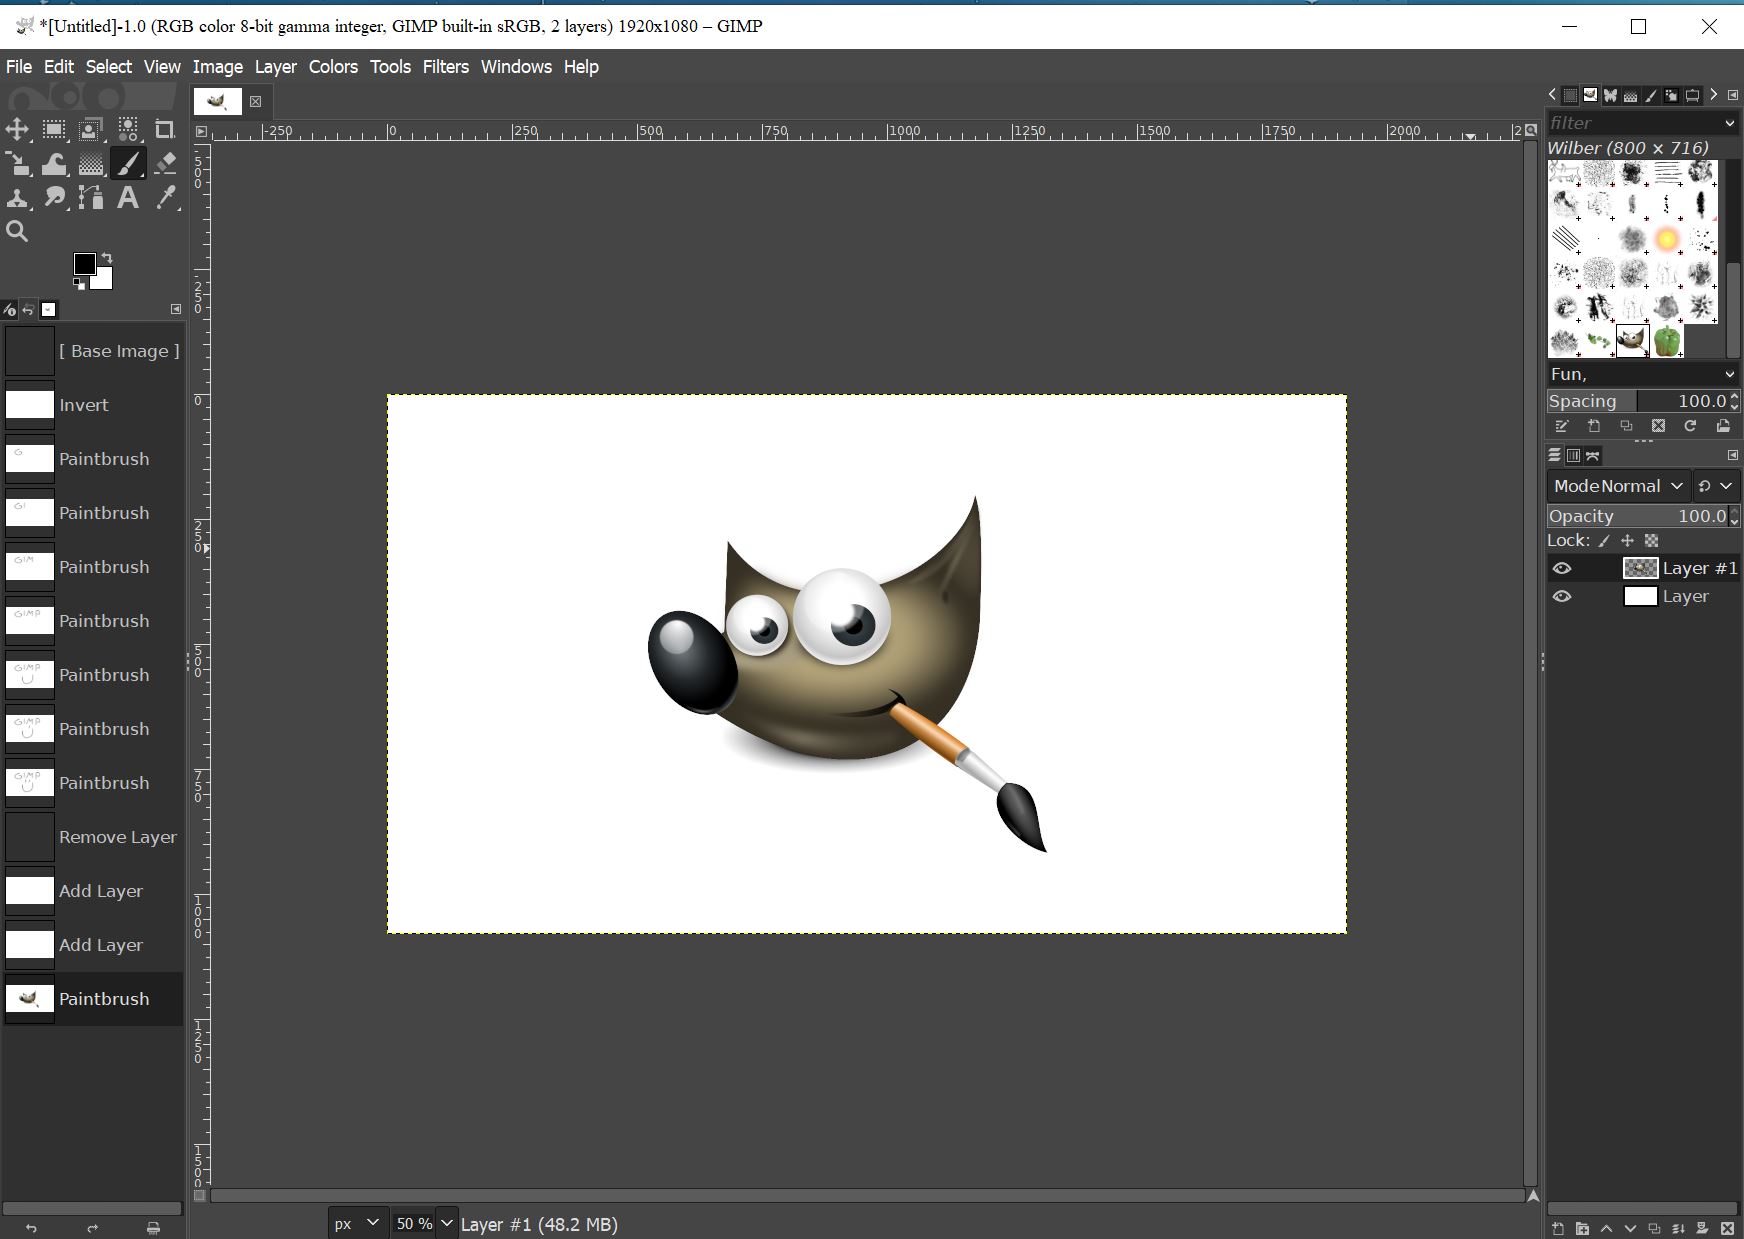The height and width of the screenshot is (1239, 1744).
Task: Open the Edit menu
Action: (x=59, y=67)
